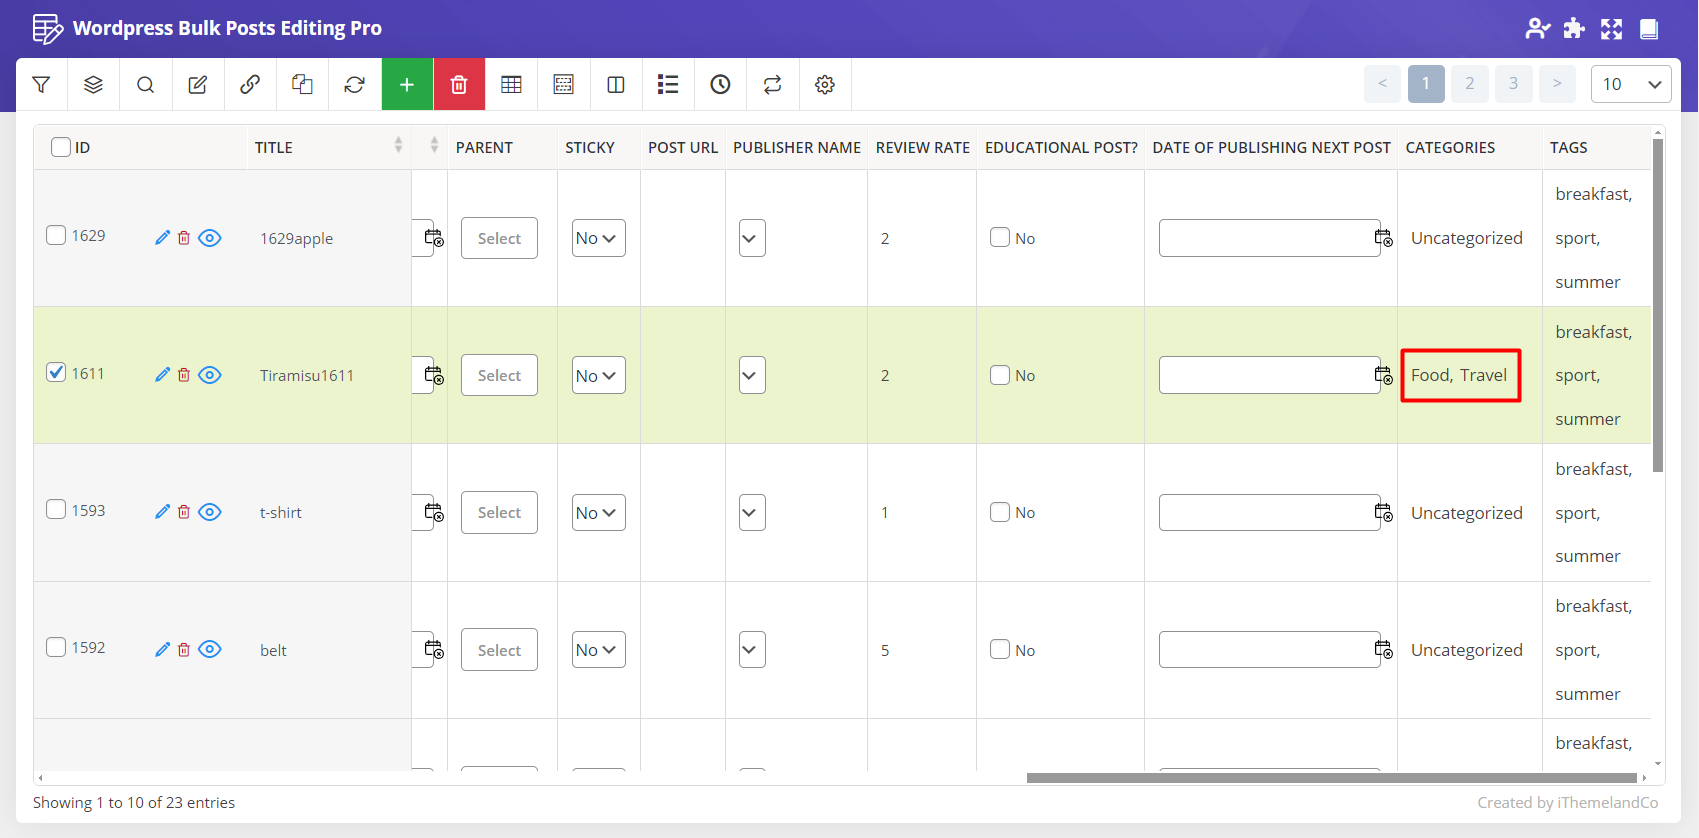1699x838 pixels.
Task: Click the duplicate posts icon
Action: click(x=302, y=85)
